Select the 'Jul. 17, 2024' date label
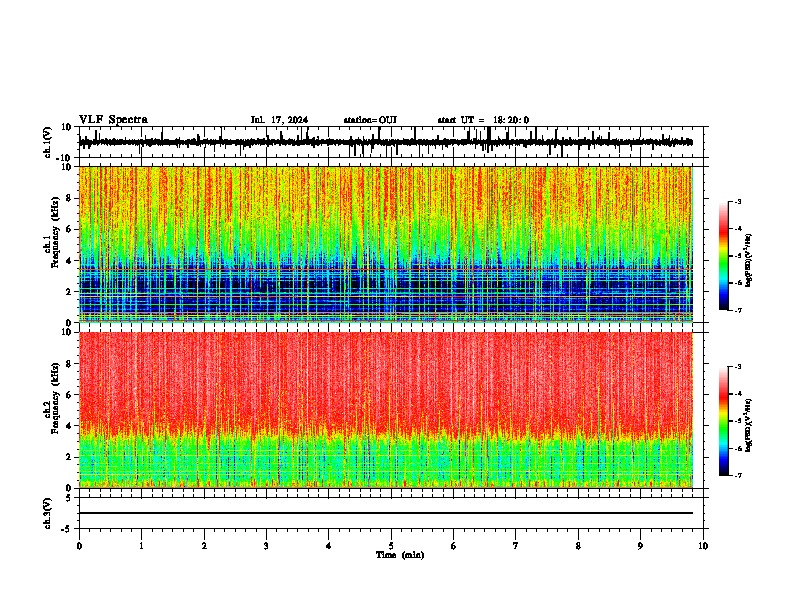 point(279,120)
